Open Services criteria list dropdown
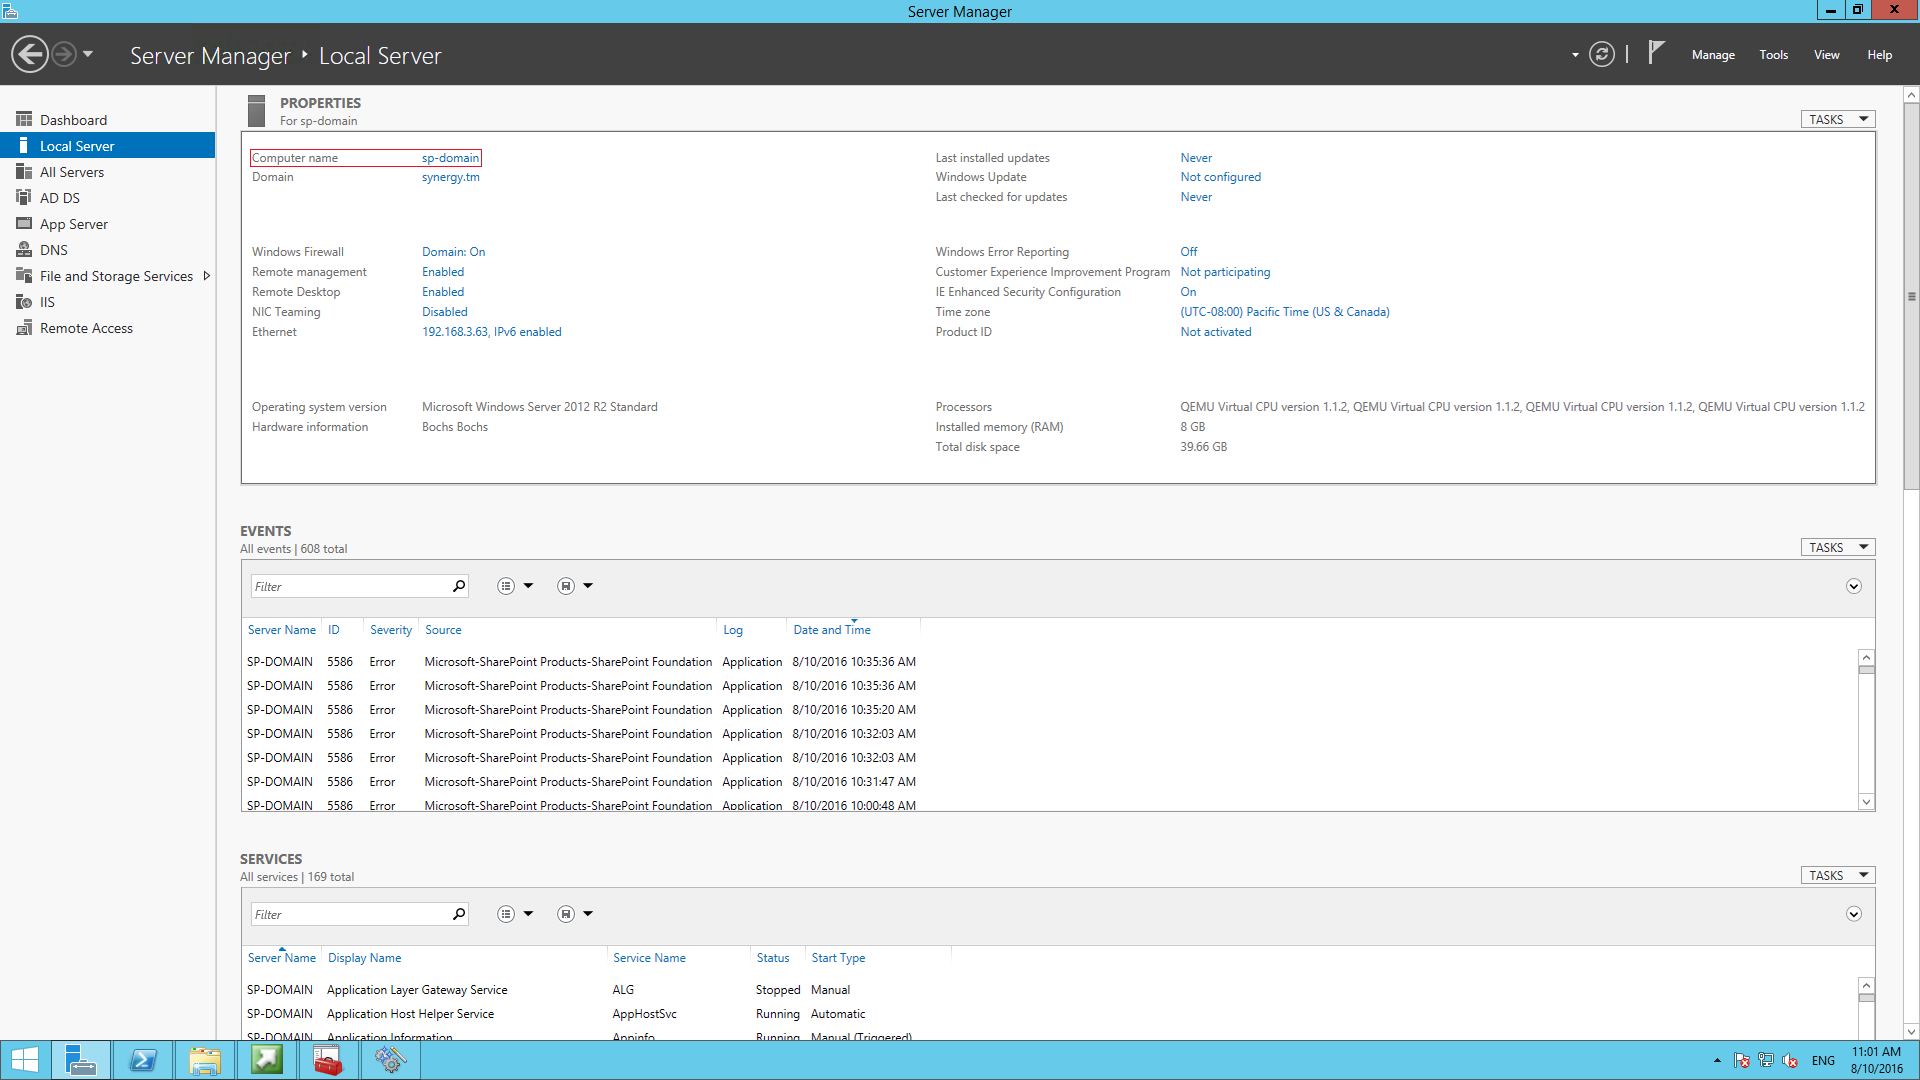The image size is (1920, 1080). coord(515,914)
